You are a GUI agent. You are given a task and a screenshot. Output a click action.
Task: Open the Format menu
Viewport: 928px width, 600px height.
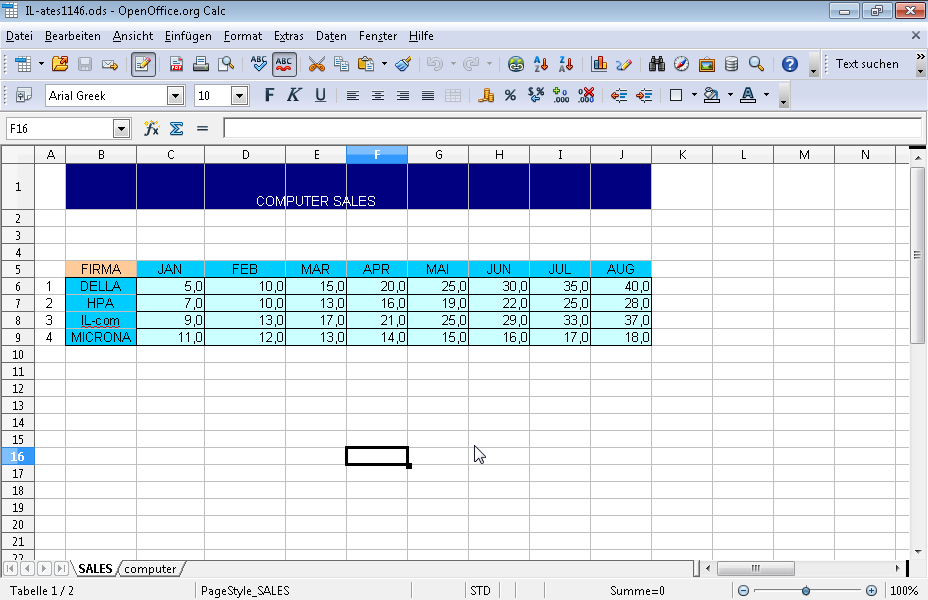click(243, 36)
